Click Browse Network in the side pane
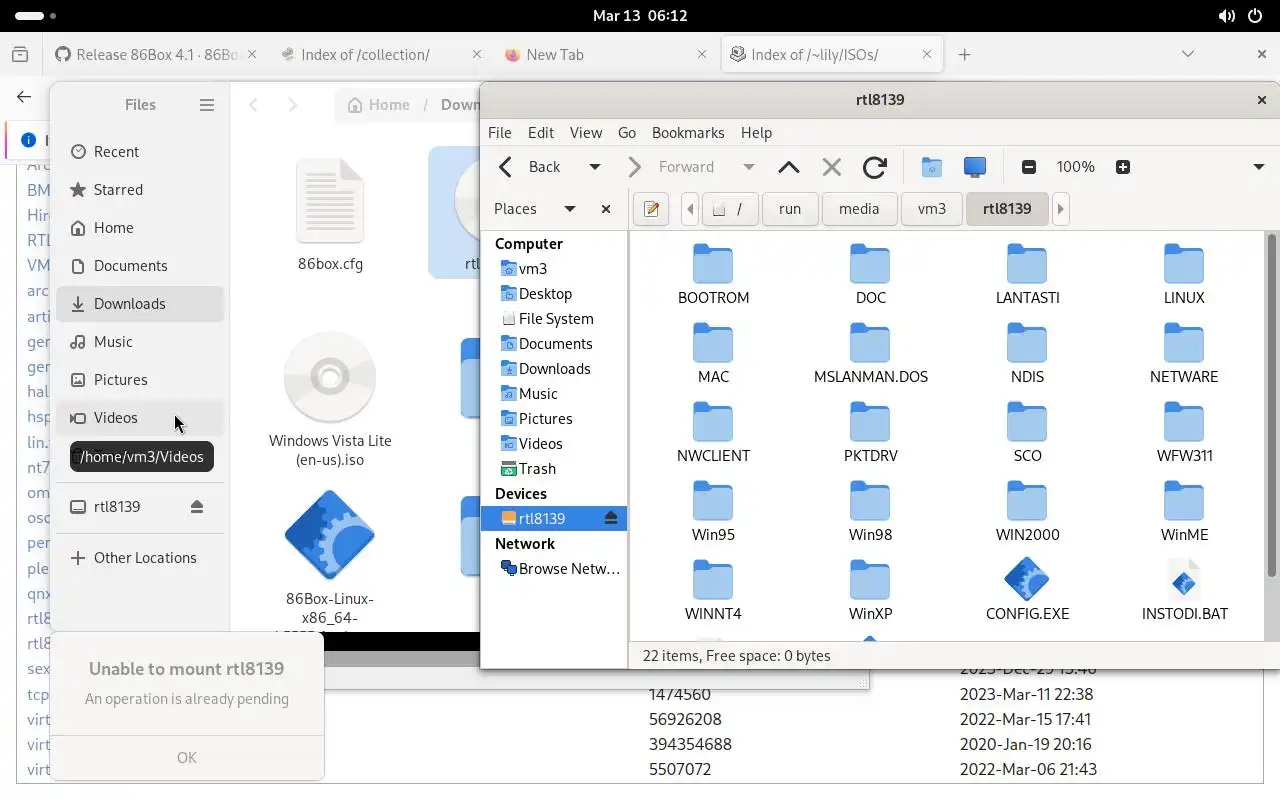 (x=554, y=569)
